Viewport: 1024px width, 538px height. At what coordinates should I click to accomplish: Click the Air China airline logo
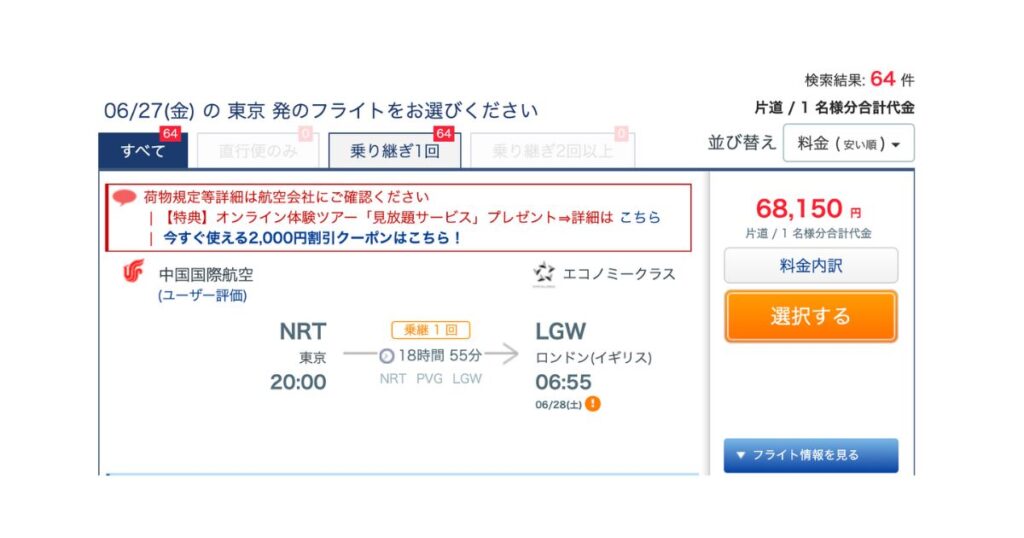[x=133, y=271]
